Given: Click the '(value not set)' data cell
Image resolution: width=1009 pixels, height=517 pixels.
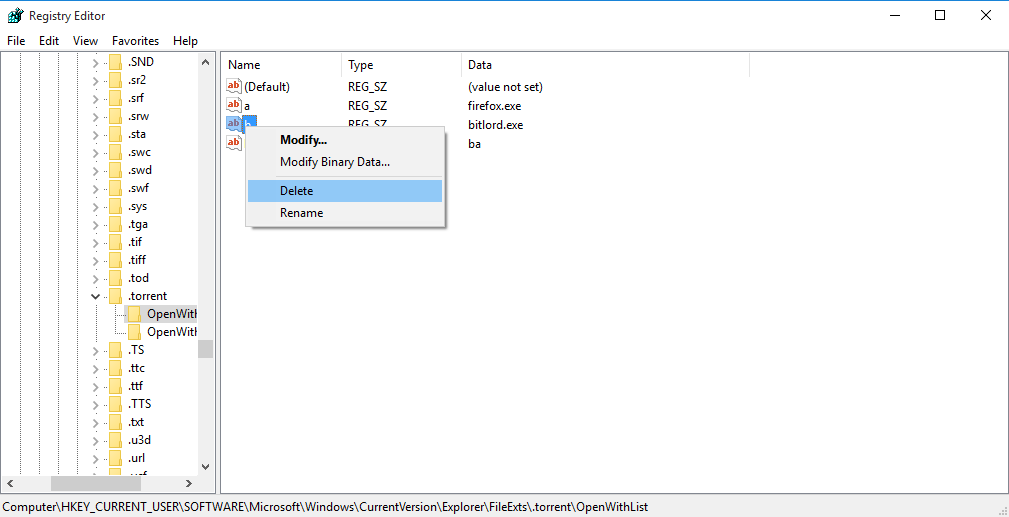Looking at the screenshot, I should click(x=505, y=87).
